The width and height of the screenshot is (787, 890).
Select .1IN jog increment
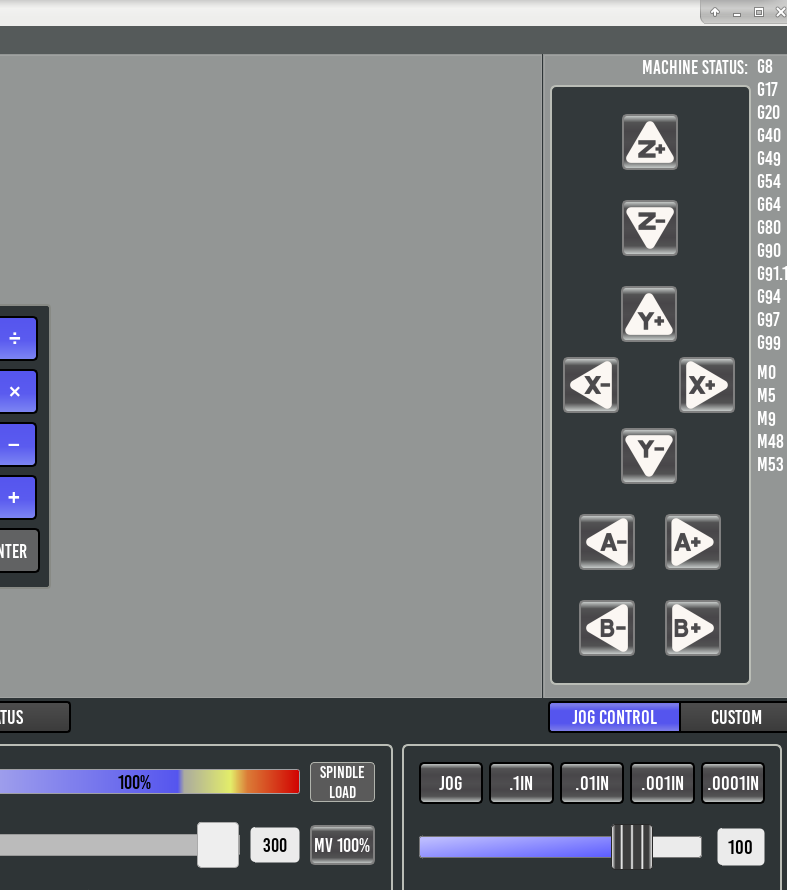pos(521,783)
